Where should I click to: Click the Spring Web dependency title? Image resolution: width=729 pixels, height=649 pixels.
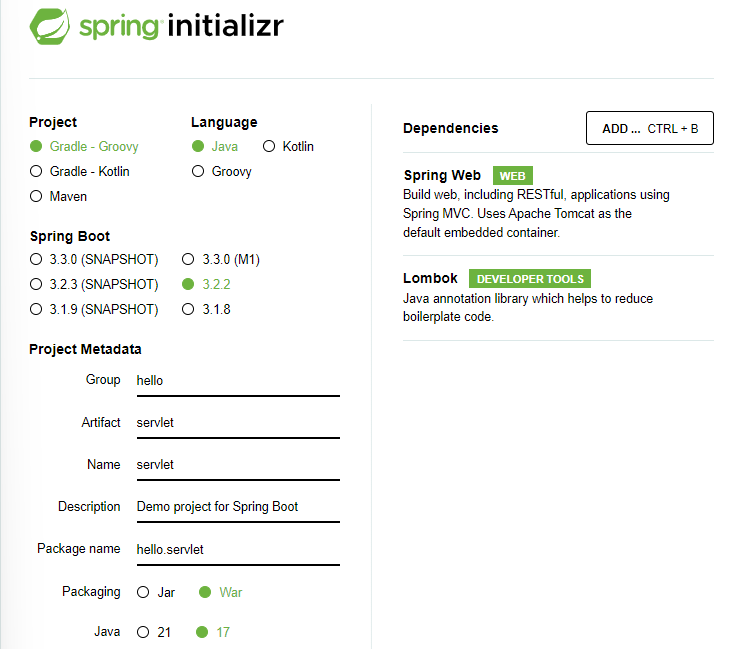[x=442, y=175]
